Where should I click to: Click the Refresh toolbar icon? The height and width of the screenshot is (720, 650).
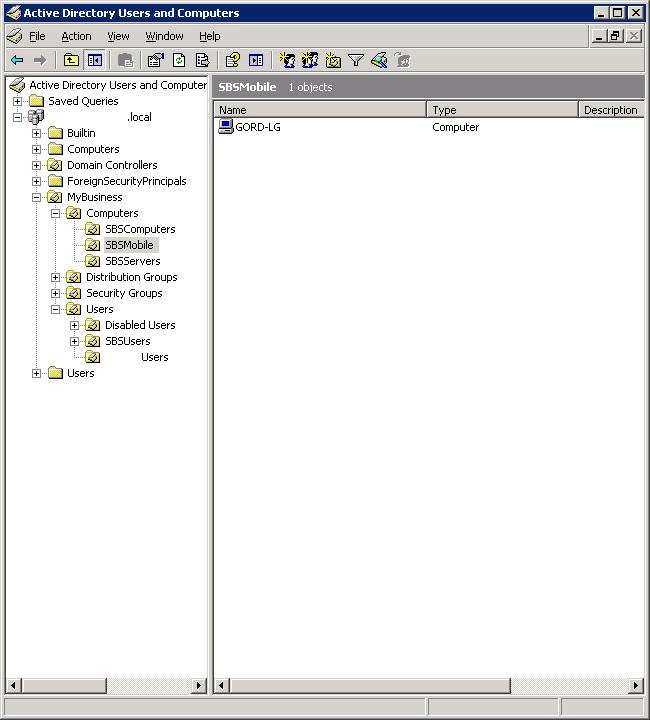[x=179, y=60]
